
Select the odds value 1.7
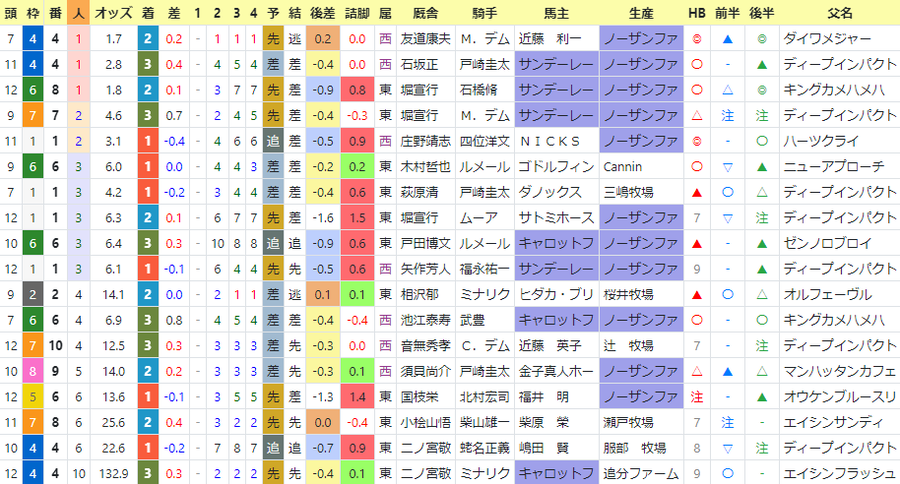pyautogui.click(x=113, y=38)
